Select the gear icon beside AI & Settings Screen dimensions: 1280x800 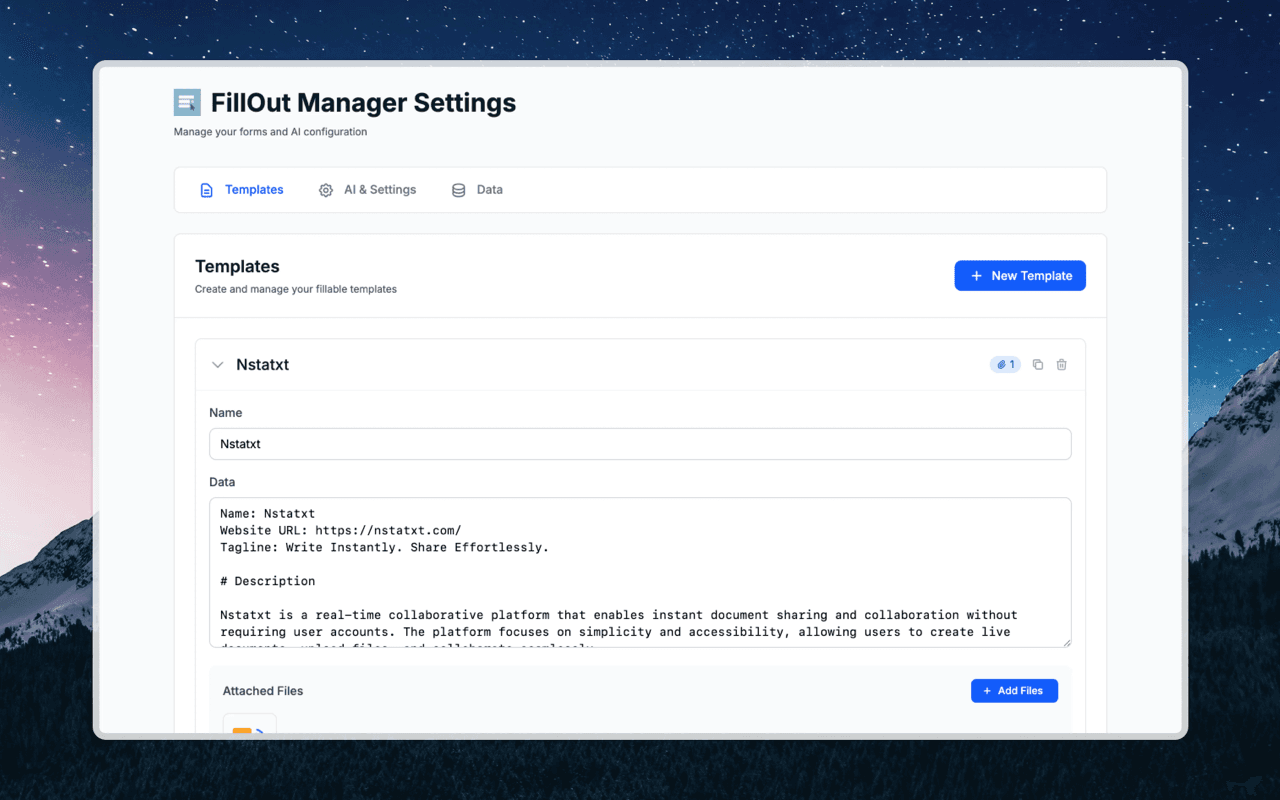click(325, 189)
